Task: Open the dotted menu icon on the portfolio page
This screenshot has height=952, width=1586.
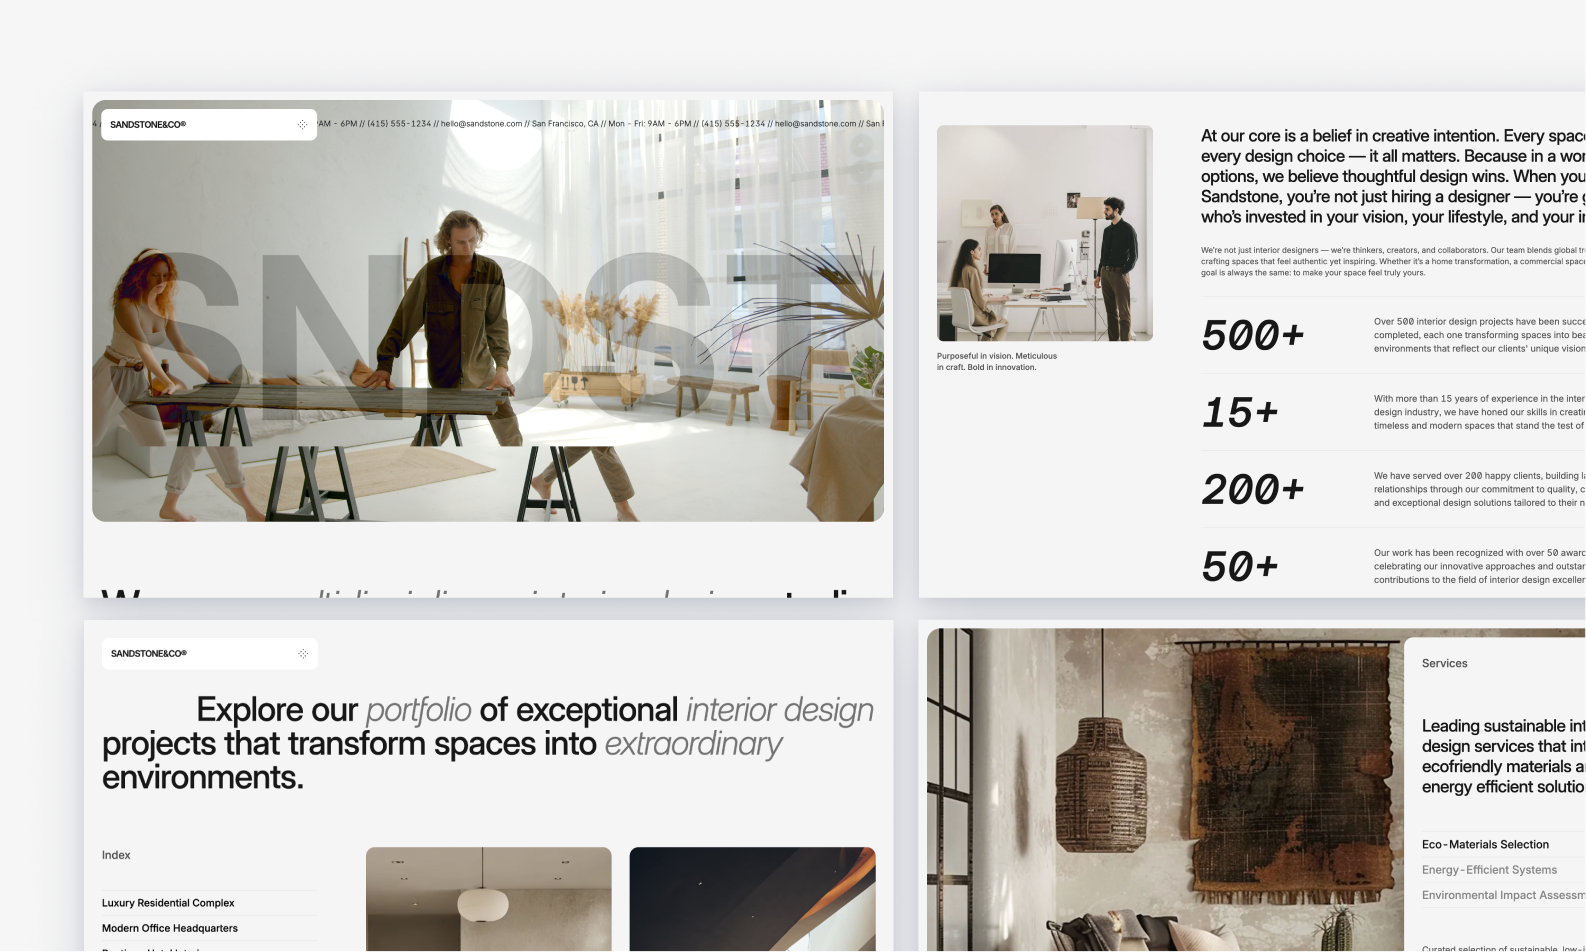Action: click(x=302, y=654)
